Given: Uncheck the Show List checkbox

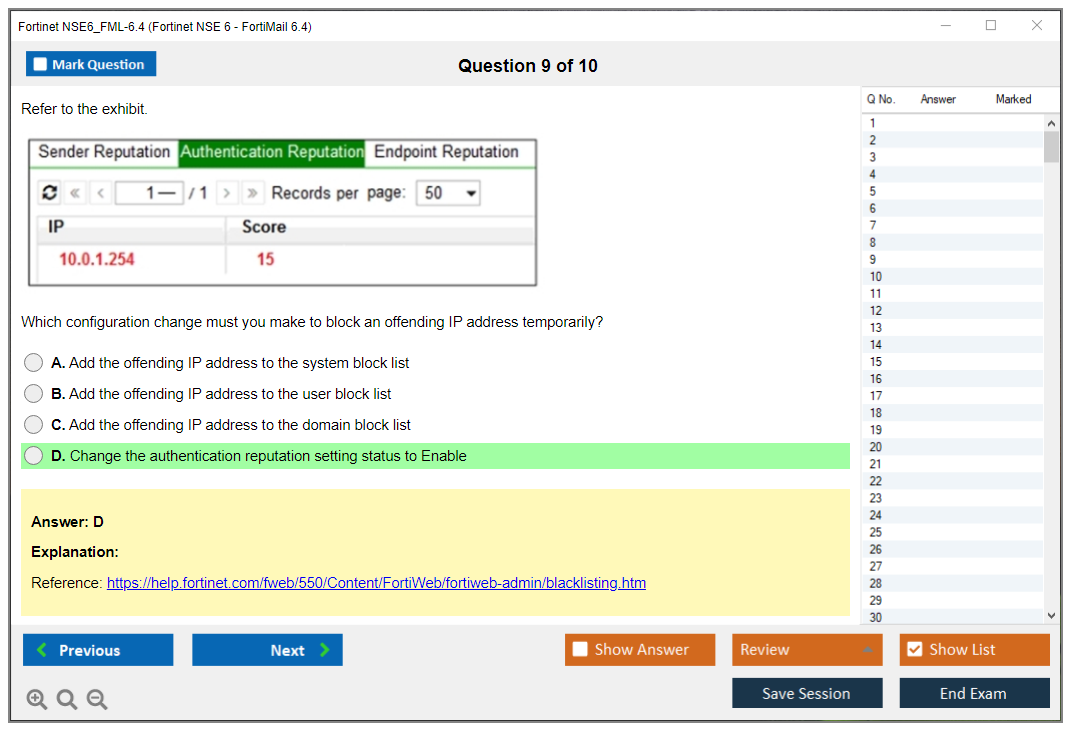Looking at the screenshot, I should pos(914,650).
